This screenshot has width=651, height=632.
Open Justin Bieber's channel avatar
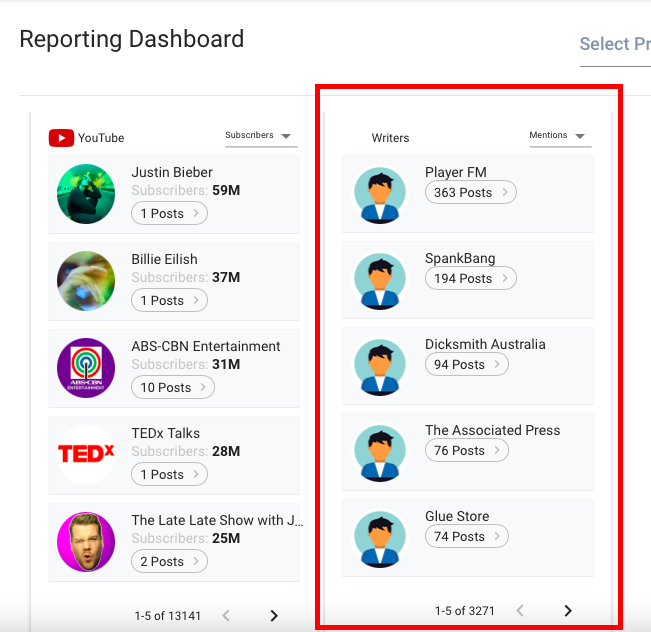[x=86, y=194]
